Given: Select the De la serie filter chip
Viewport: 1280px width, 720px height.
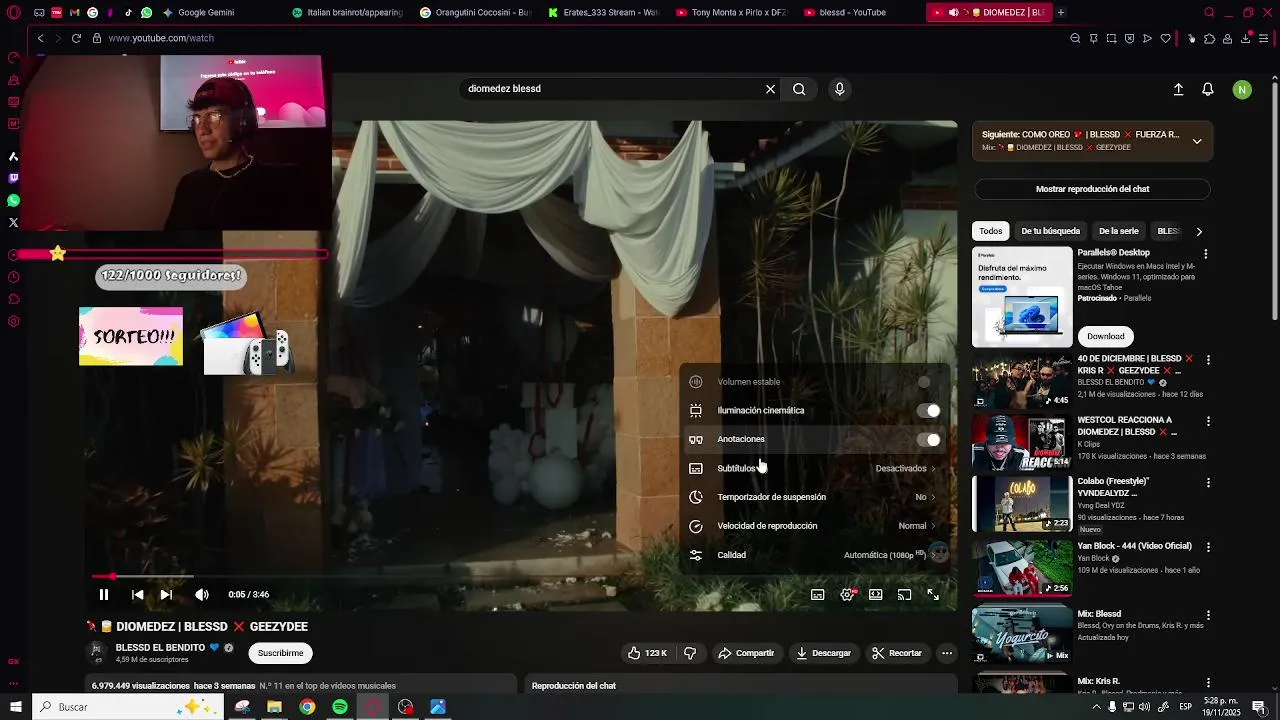Looking at the screenshot, I should click(1119, 231).
